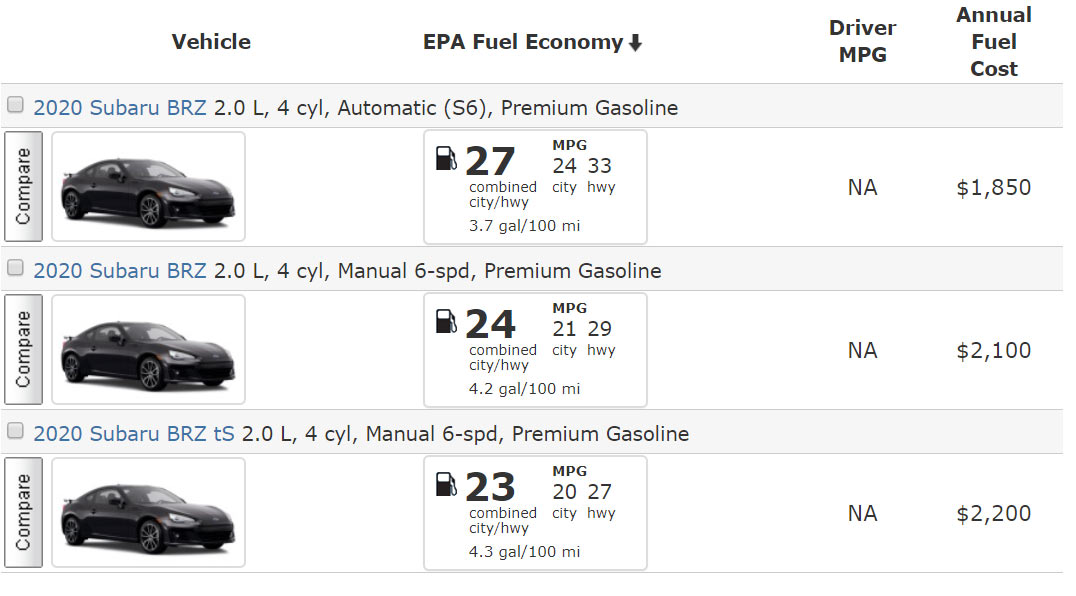The width and height of the screenshot is (1076, 596).
Task: Check the BRZ Manual 6-spd checkbox
Action: tap(15, 268)
